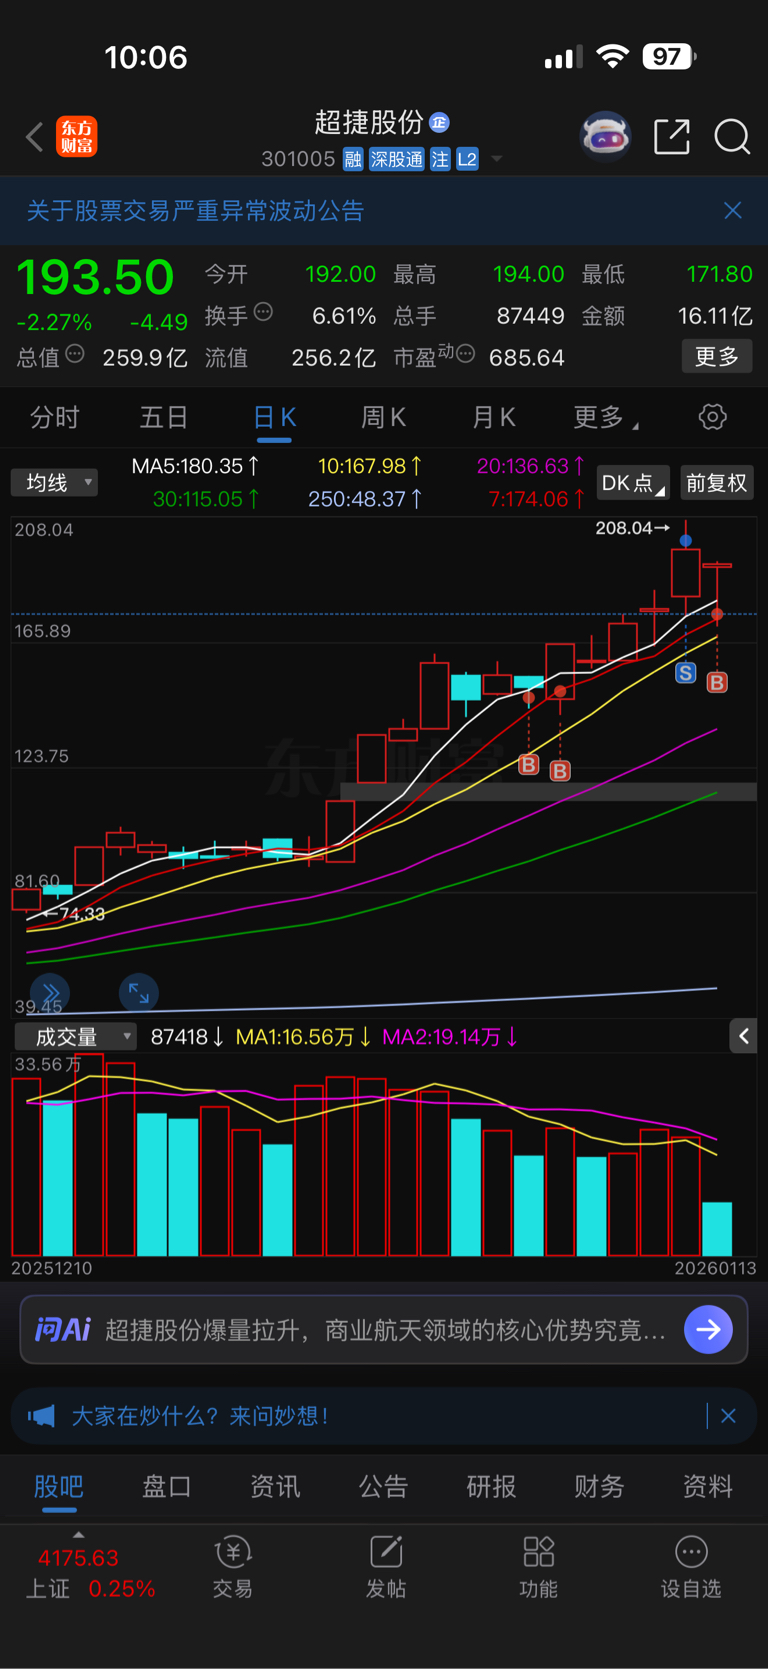Viewport: 768px width, 1669px height.
Task: Open the 盘口 tab
Action: pos(167,1487)
